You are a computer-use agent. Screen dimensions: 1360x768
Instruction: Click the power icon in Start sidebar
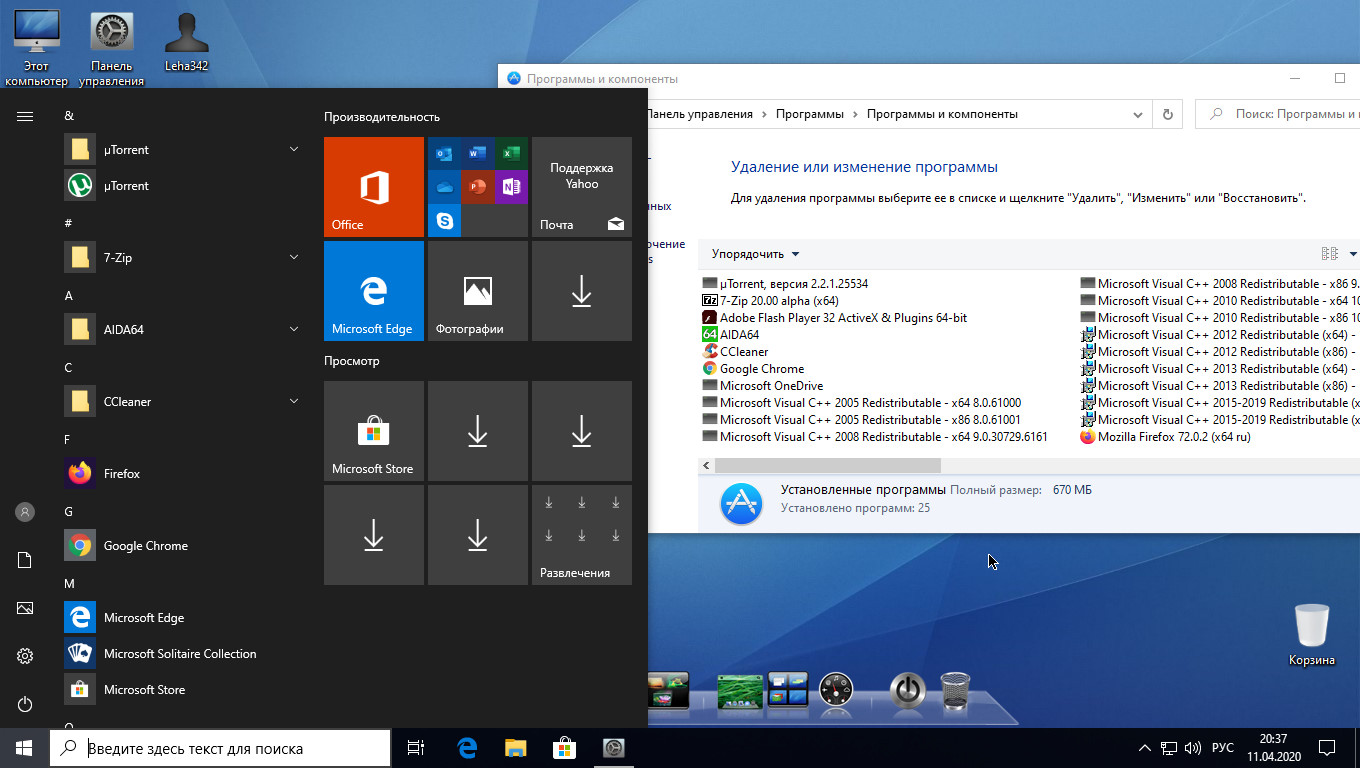tap(25, 704)
